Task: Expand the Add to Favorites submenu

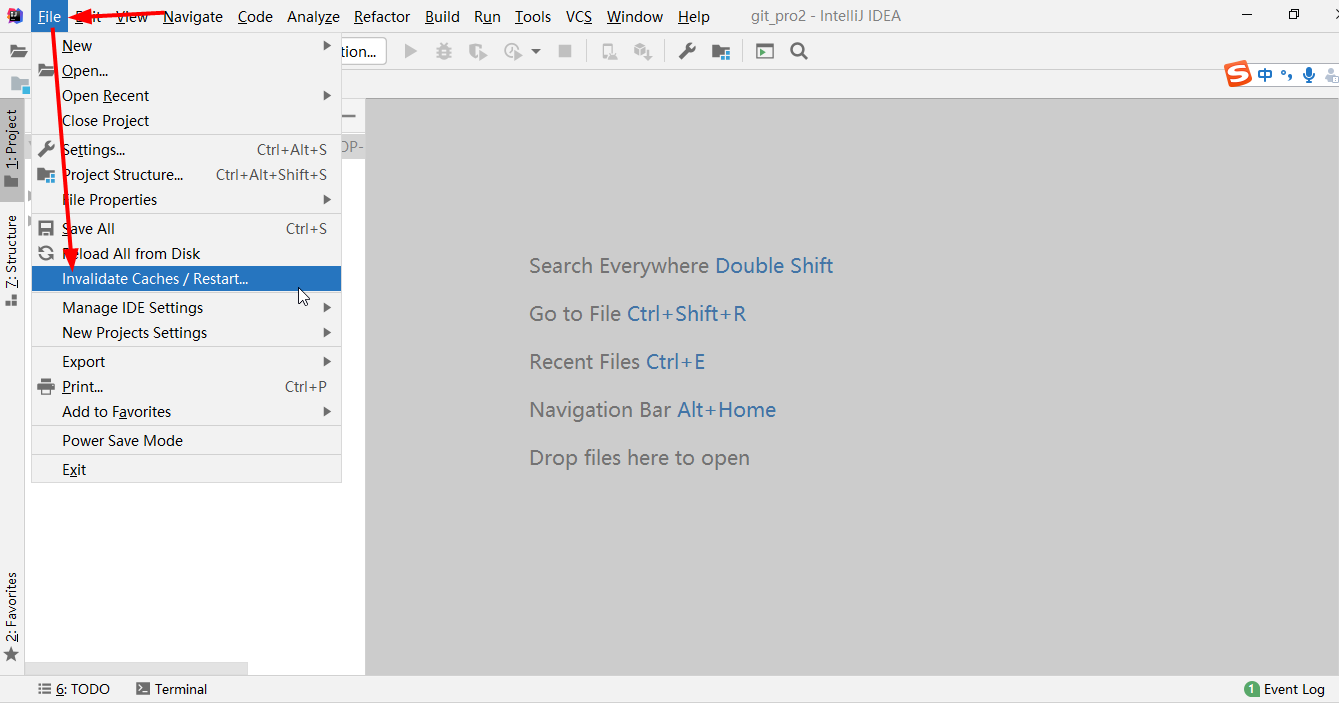Action: click(x=186, y=412)
